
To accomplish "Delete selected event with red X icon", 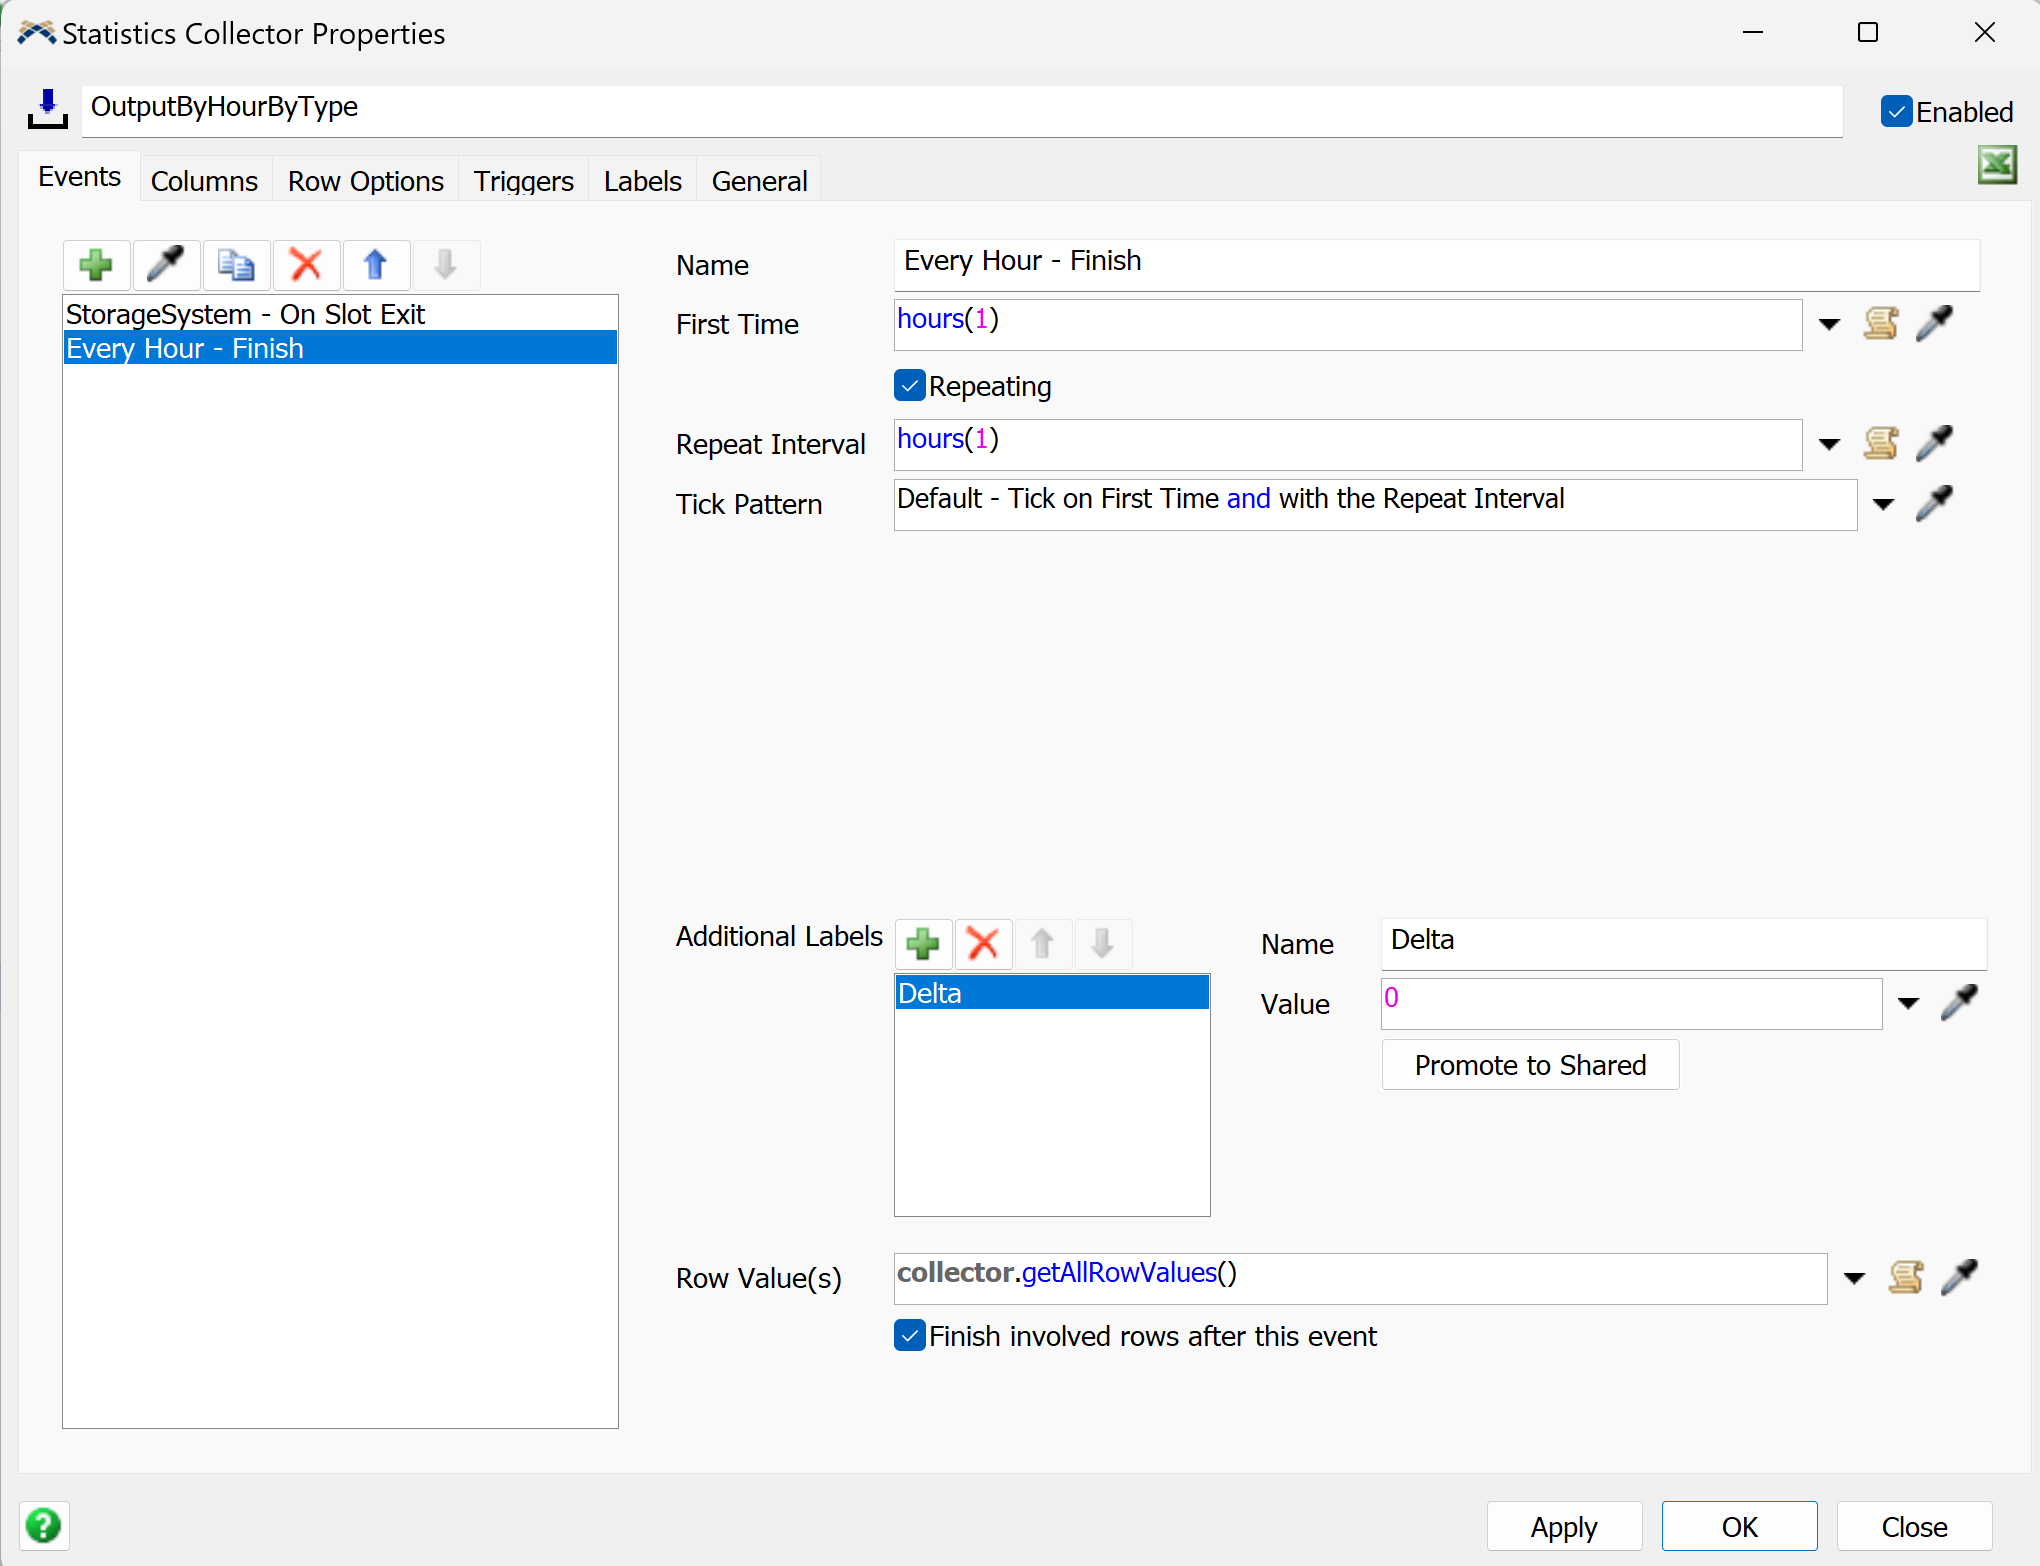I will pos(306,265).
